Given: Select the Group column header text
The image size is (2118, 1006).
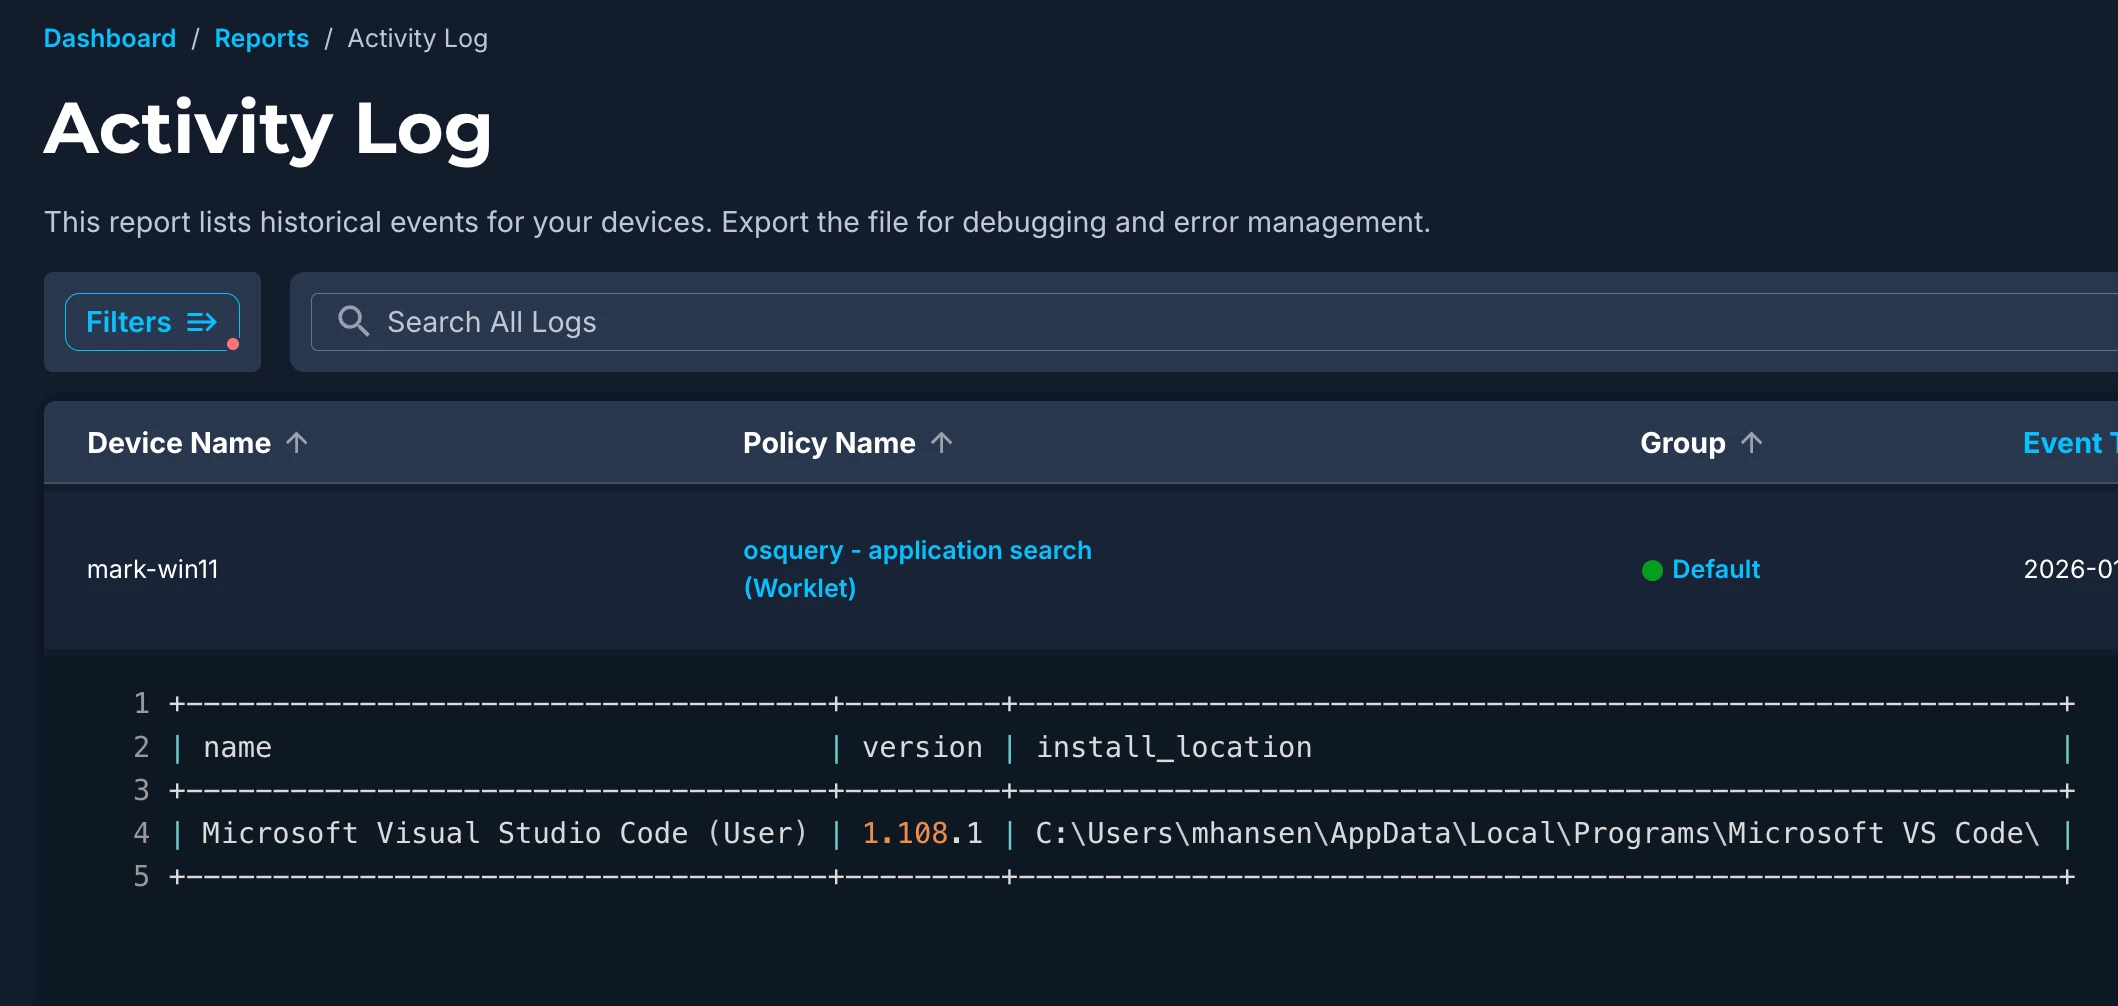Looking at the screenshot, I should click(x=1682, y=443).
